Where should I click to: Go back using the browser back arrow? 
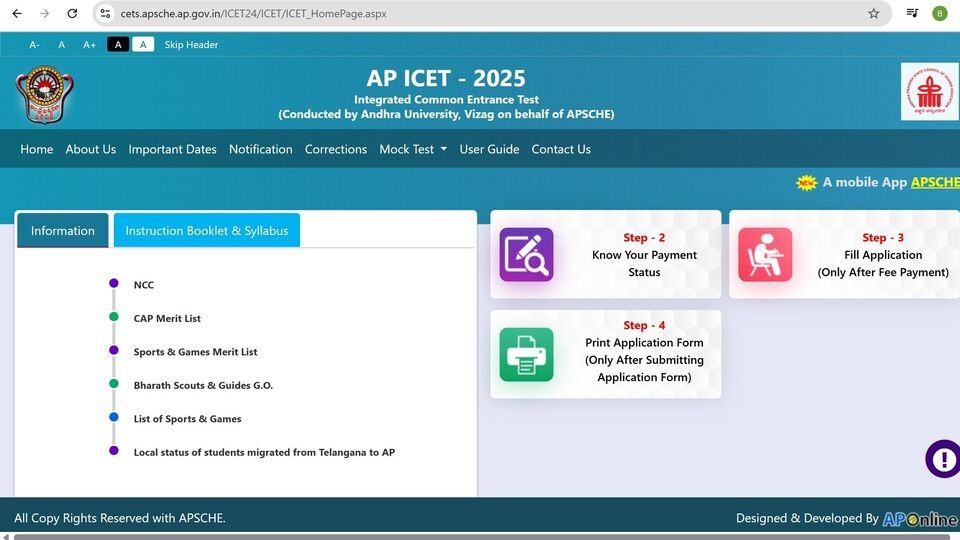click(x=17, y=13)
